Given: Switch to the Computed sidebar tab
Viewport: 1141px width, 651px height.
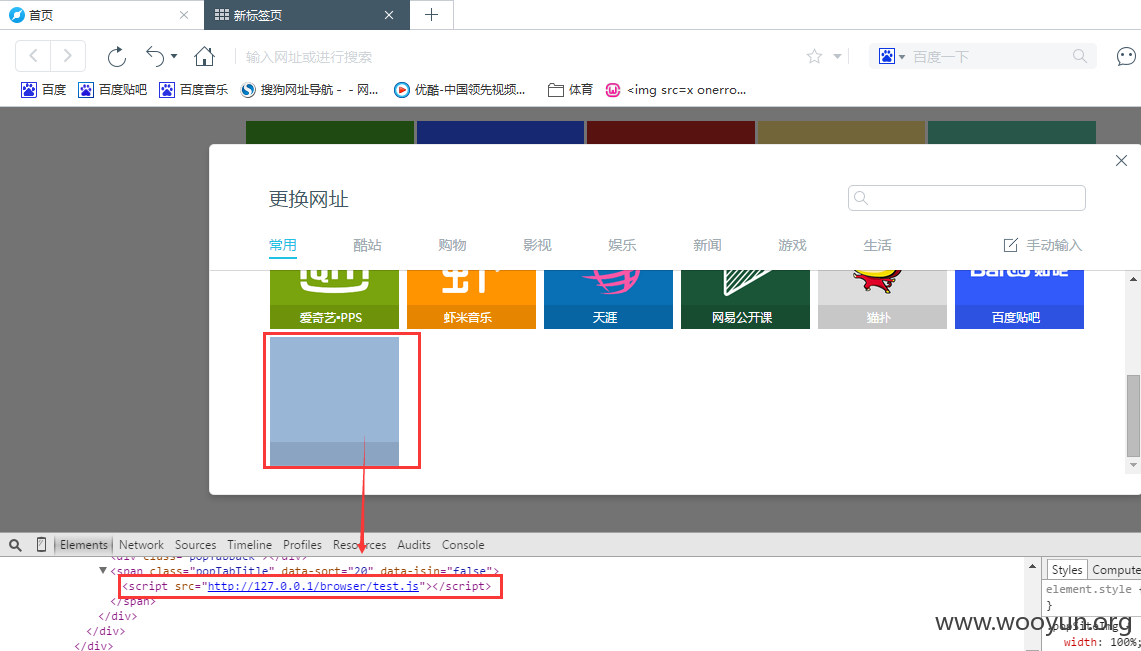Looking at the screenshot, I should coord(1115,570).
